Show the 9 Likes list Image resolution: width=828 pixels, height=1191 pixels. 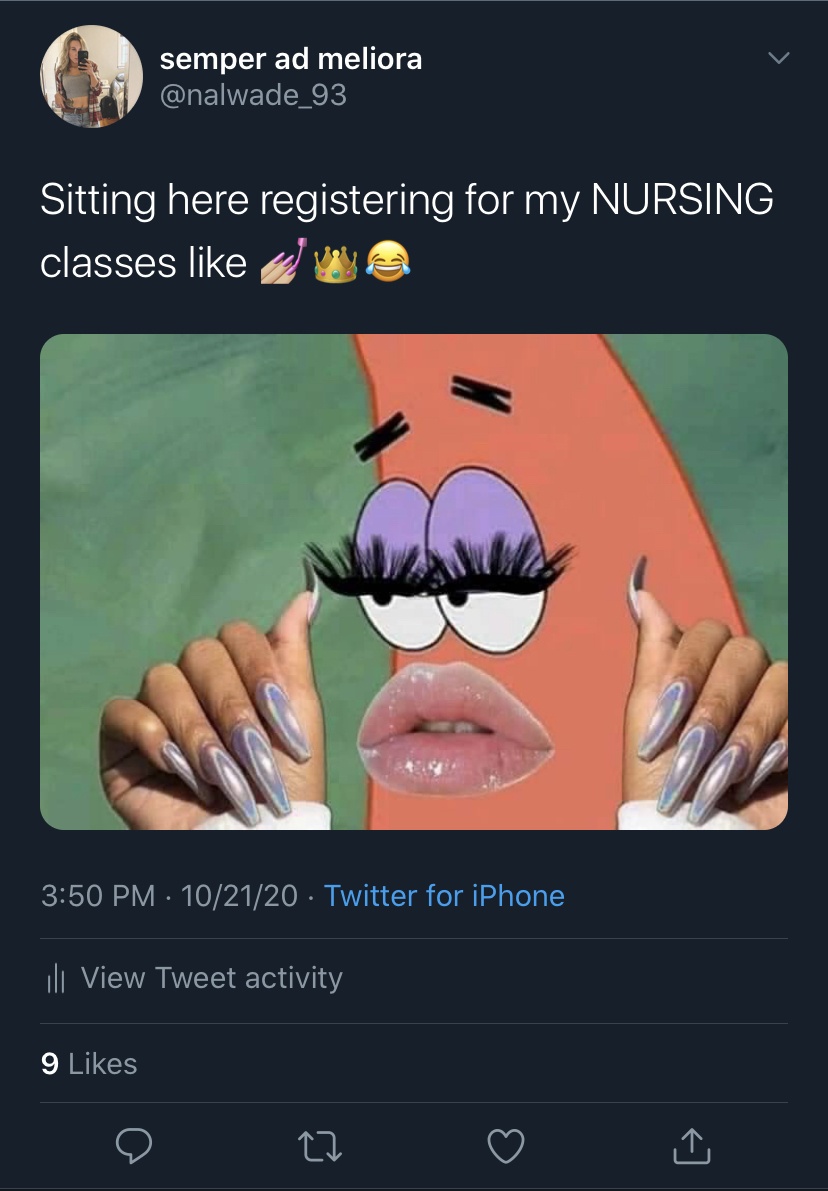tap(89, 1063)
